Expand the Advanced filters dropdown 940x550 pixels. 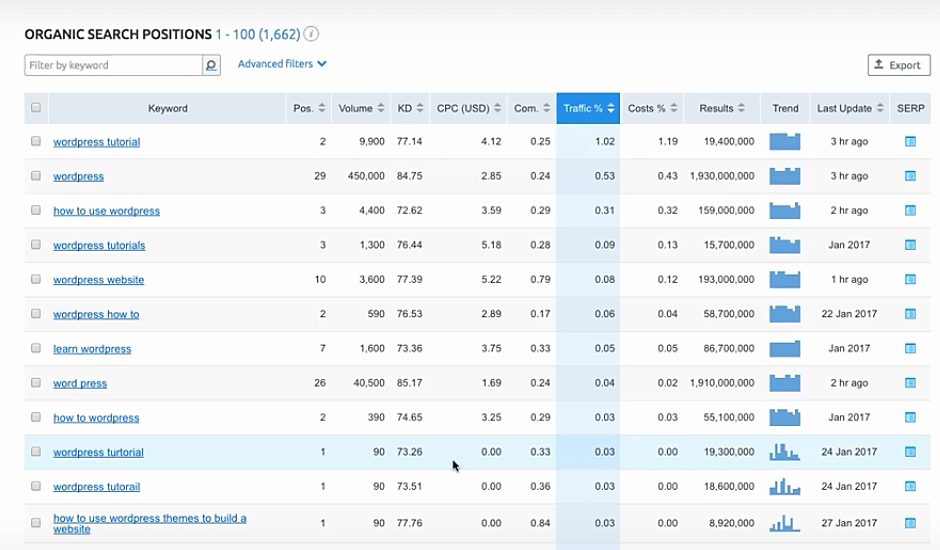(282, 64)
